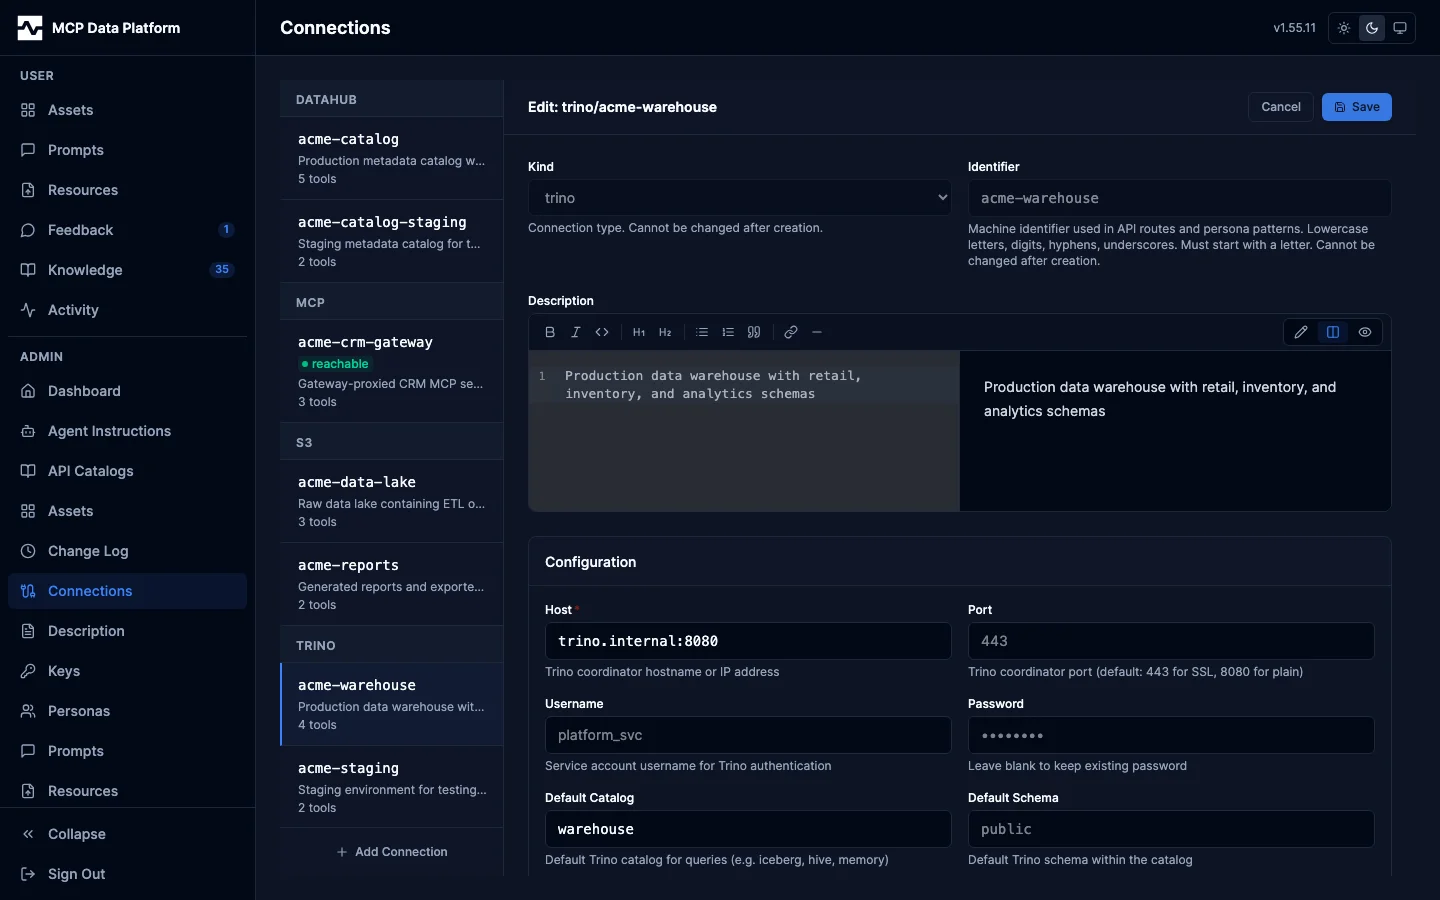The image size is (1440, 900).
Task: Insert a link via editor toolbar
Action: (x=791, y=332)
